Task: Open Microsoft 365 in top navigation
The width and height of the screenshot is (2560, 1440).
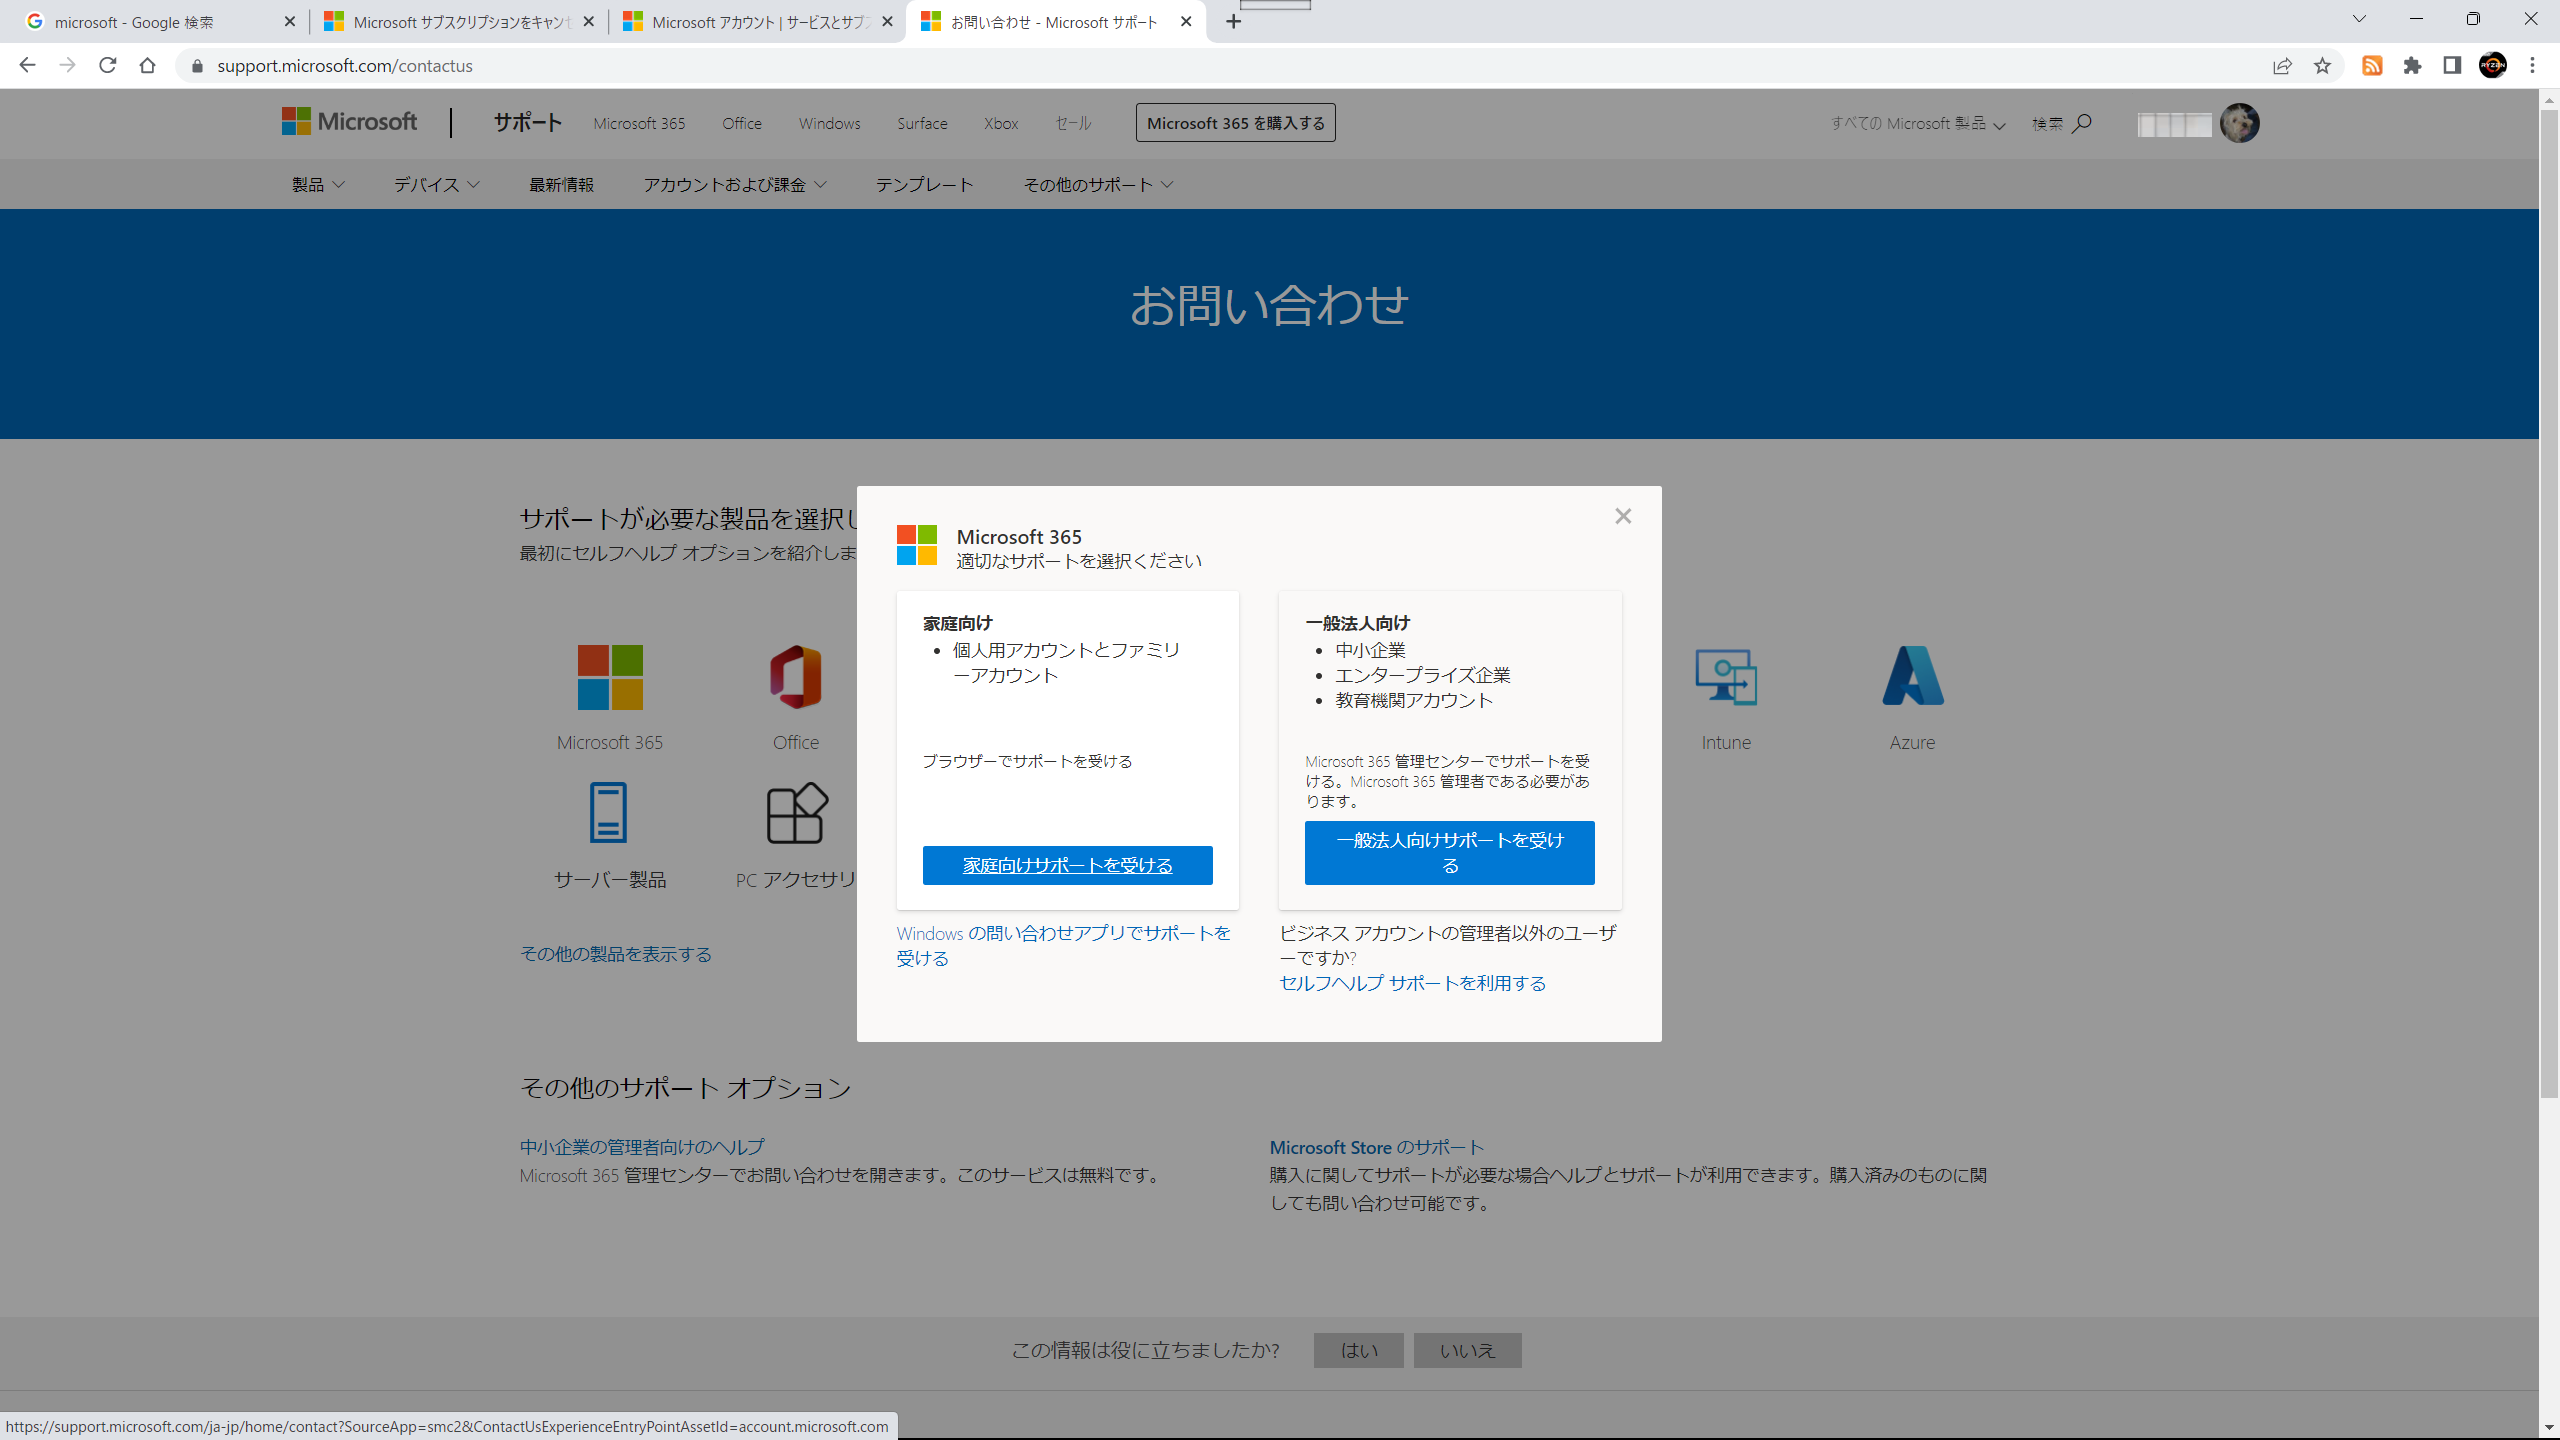Action: (639, 123)
